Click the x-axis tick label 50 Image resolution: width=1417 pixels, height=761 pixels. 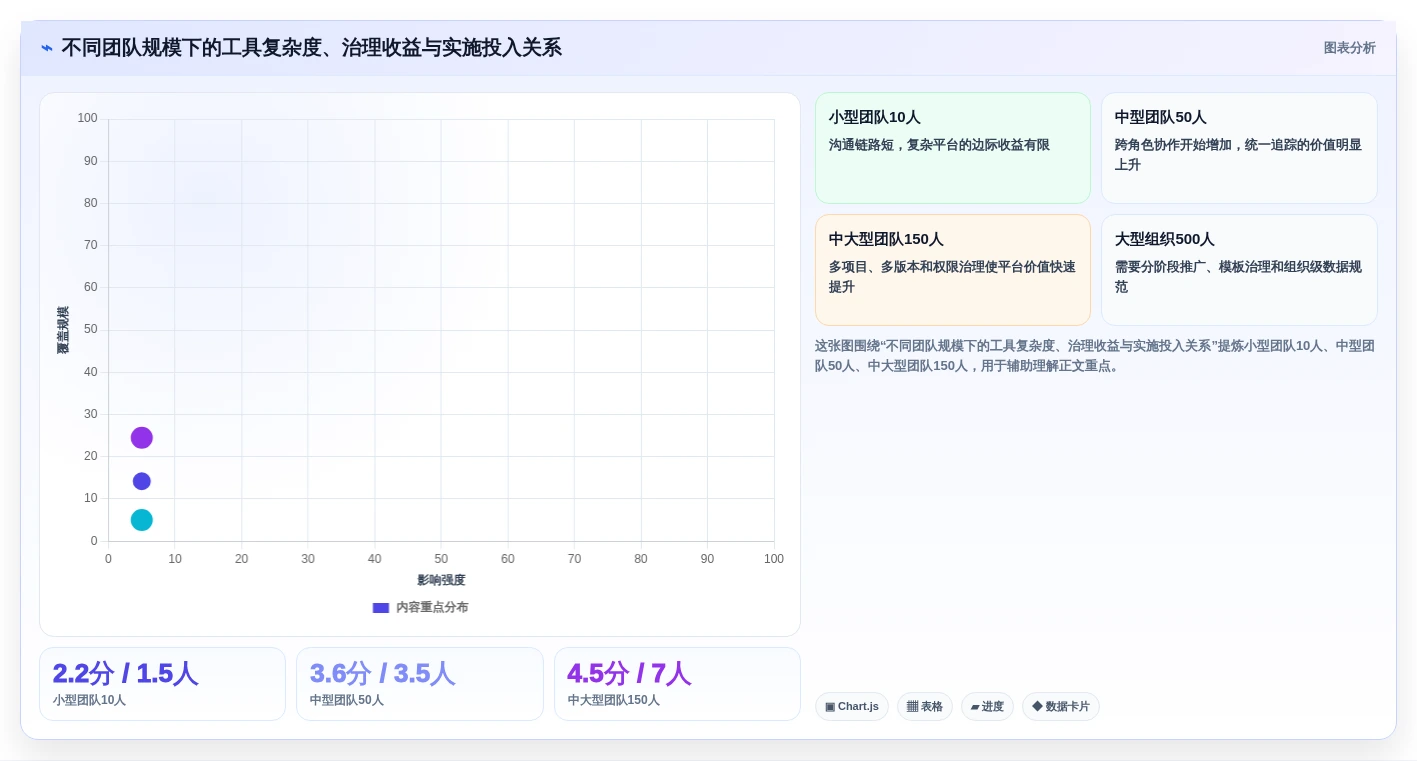441,559
